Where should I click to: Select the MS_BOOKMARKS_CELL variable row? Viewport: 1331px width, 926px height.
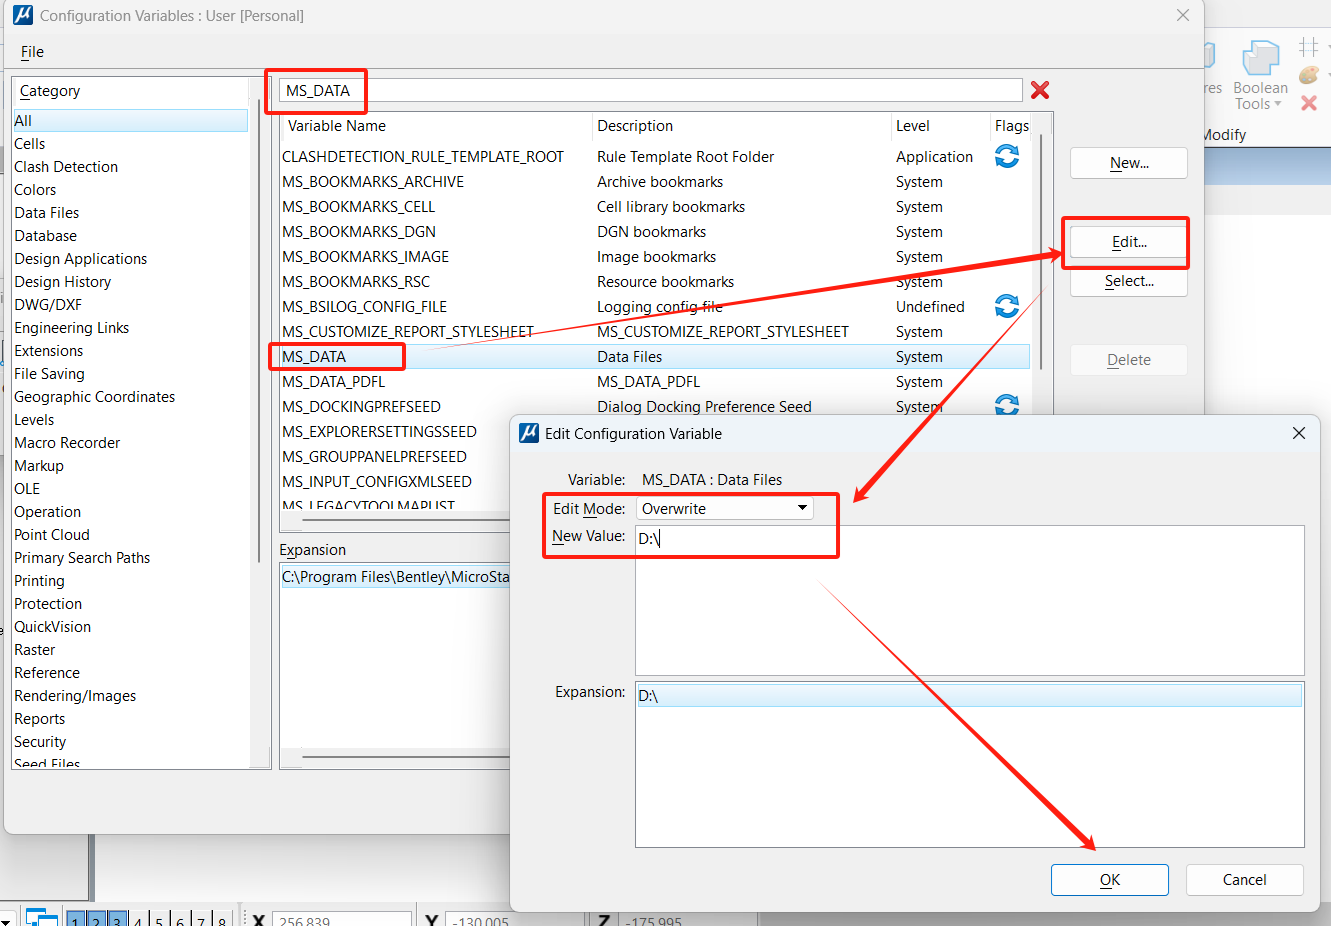pyautogui.click(x=655, y=206)
